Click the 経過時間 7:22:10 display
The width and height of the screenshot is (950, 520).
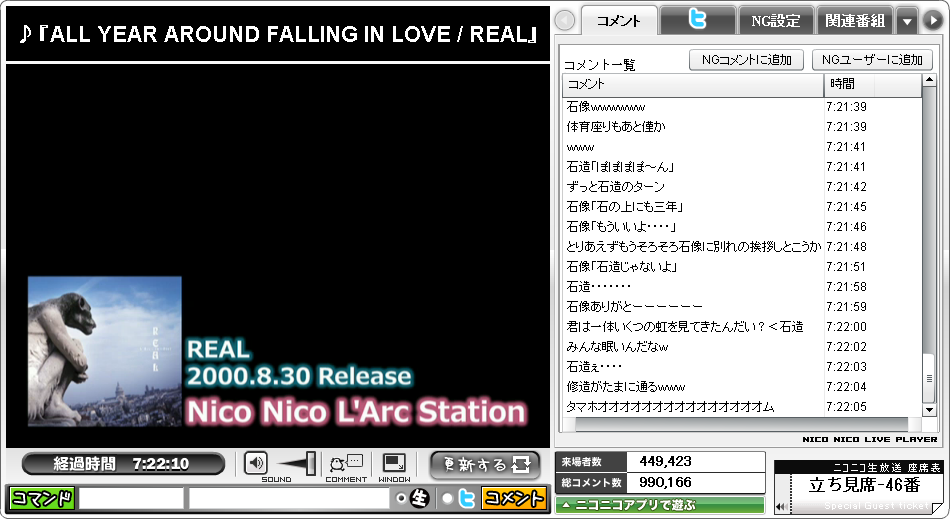pyautogui.click(x=123, y=464)
